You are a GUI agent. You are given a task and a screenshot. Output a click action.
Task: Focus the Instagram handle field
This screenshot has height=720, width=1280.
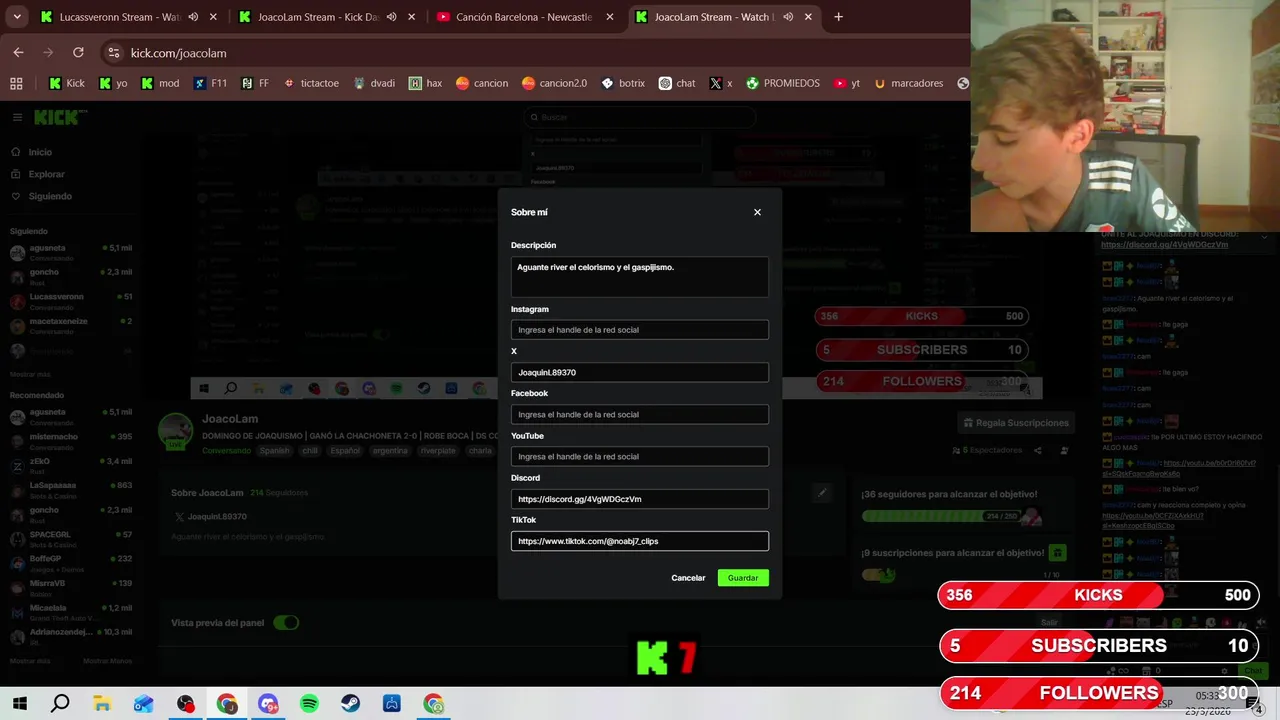pyautogui.click(x=640, y=330)
